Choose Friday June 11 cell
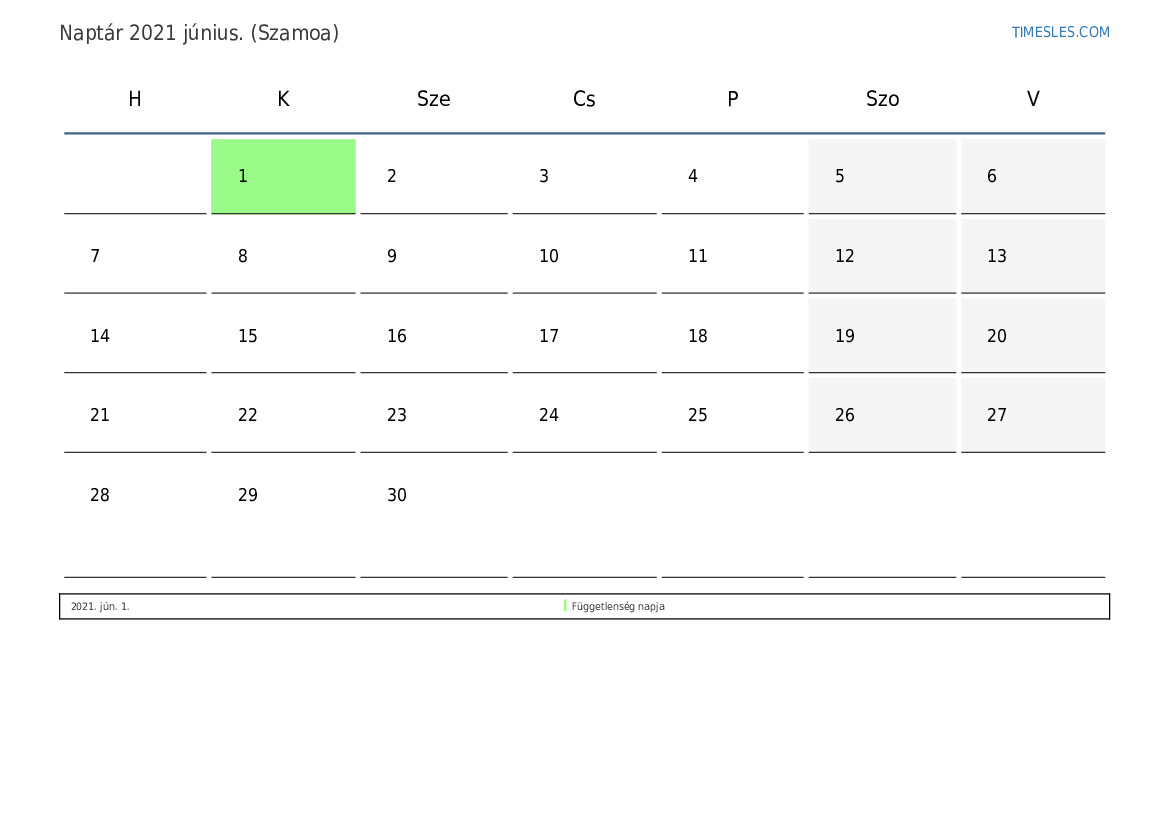1169x827 pixels. (732, 256)
